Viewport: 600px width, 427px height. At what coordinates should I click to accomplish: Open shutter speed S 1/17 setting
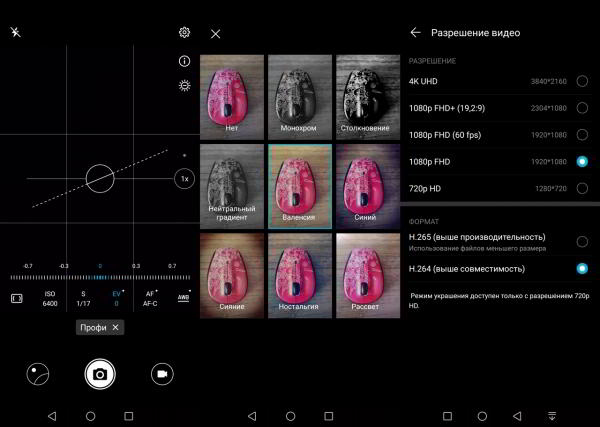(83, 297)
